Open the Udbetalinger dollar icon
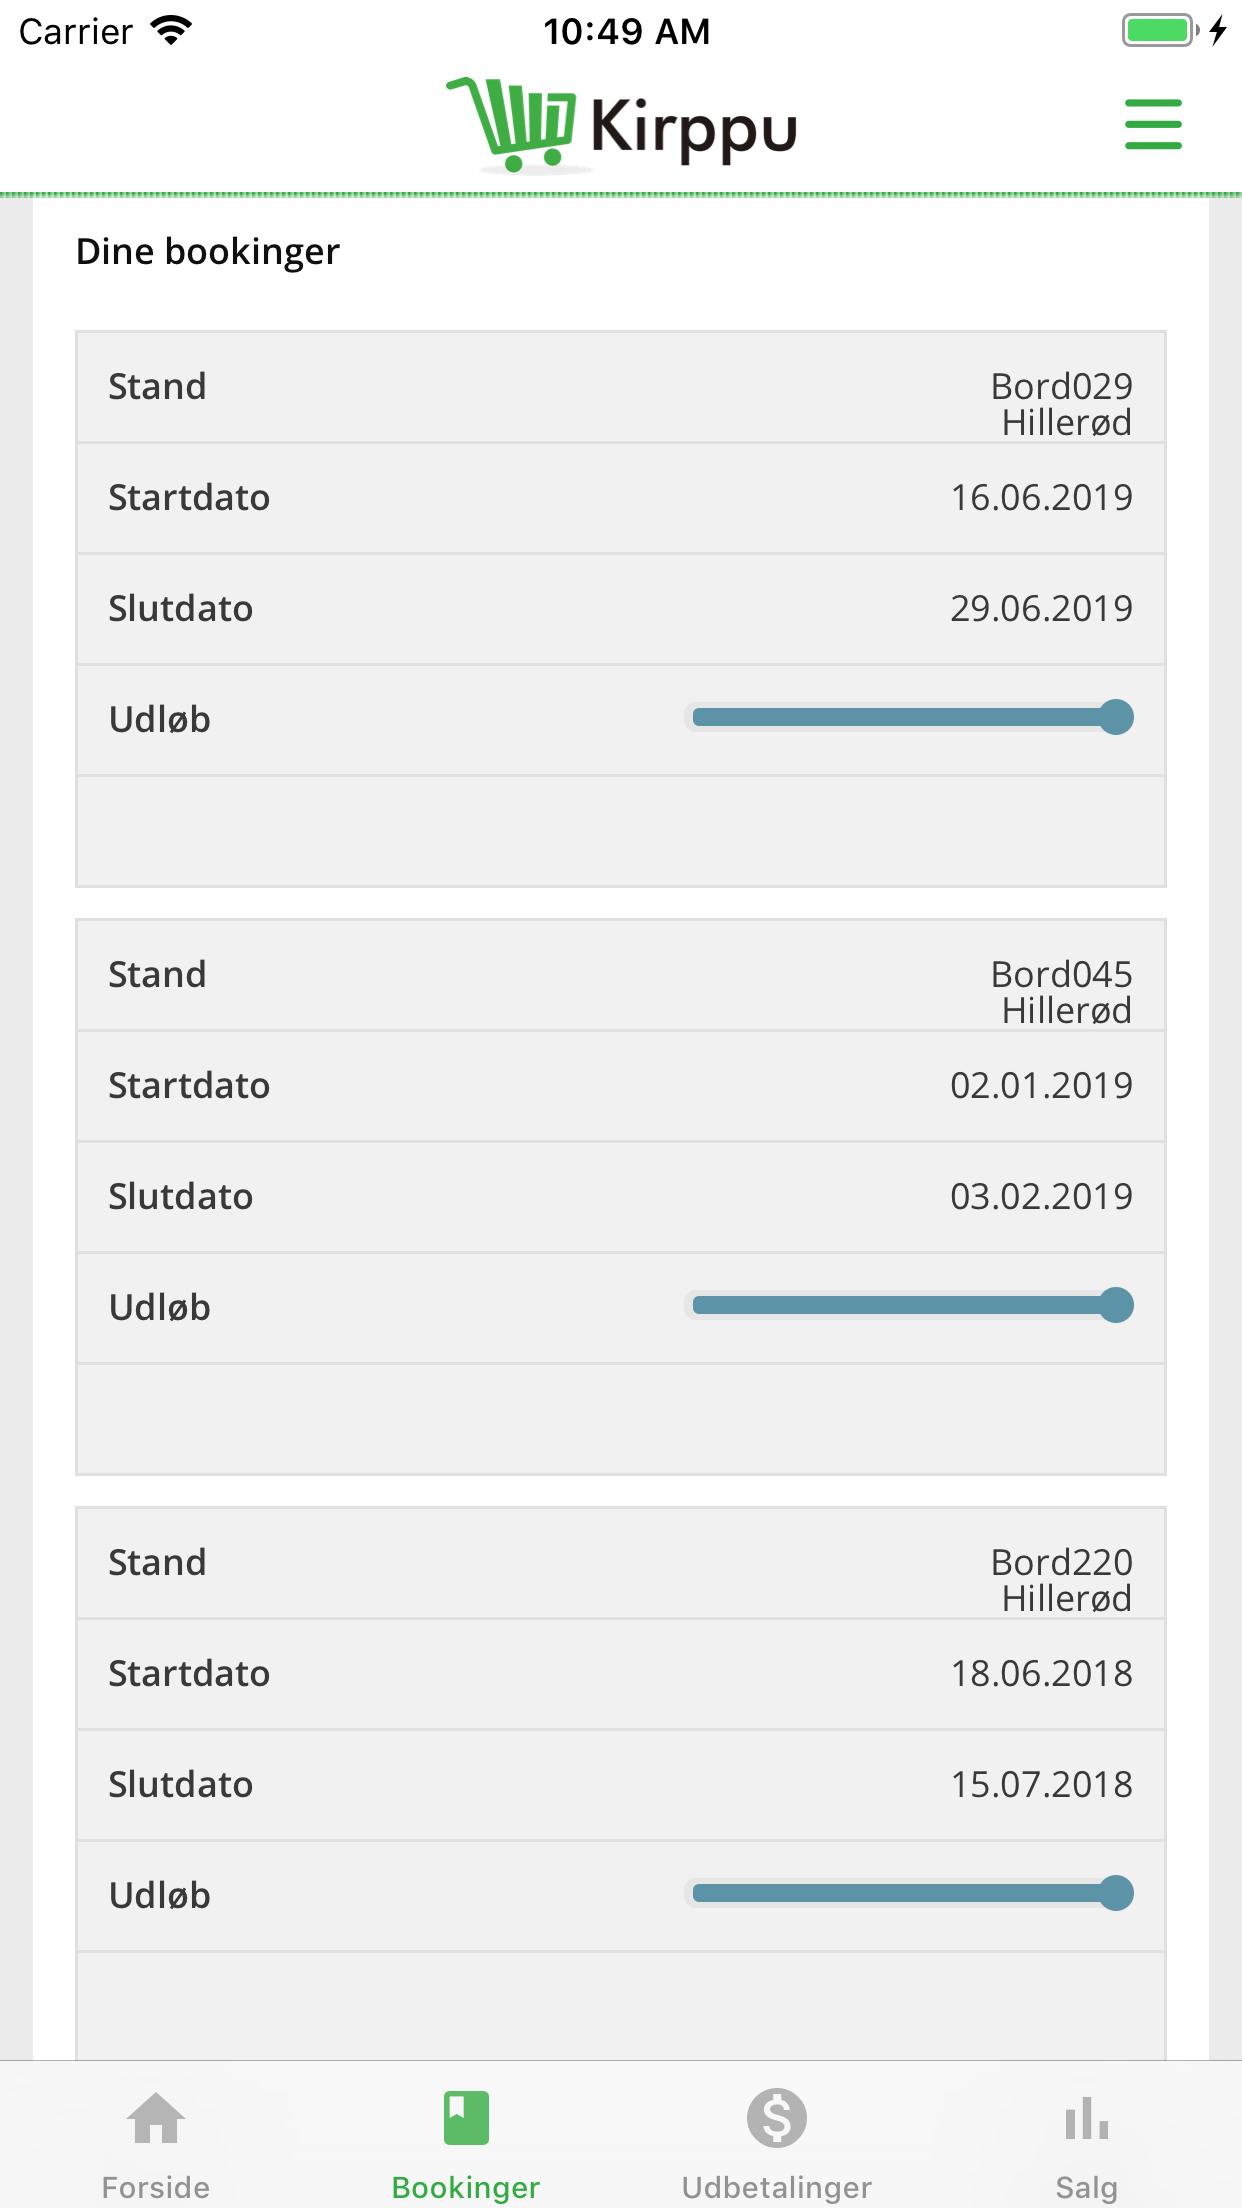Screen dimensions: 1242x2208 (x=777, y=2118)
